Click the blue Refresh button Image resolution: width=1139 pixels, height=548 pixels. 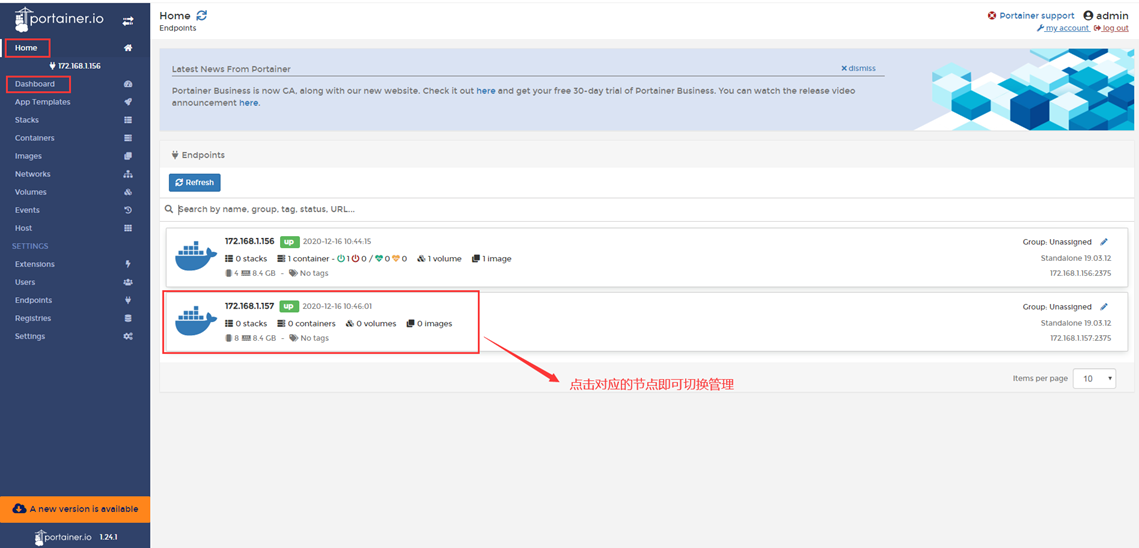[195, 183]
